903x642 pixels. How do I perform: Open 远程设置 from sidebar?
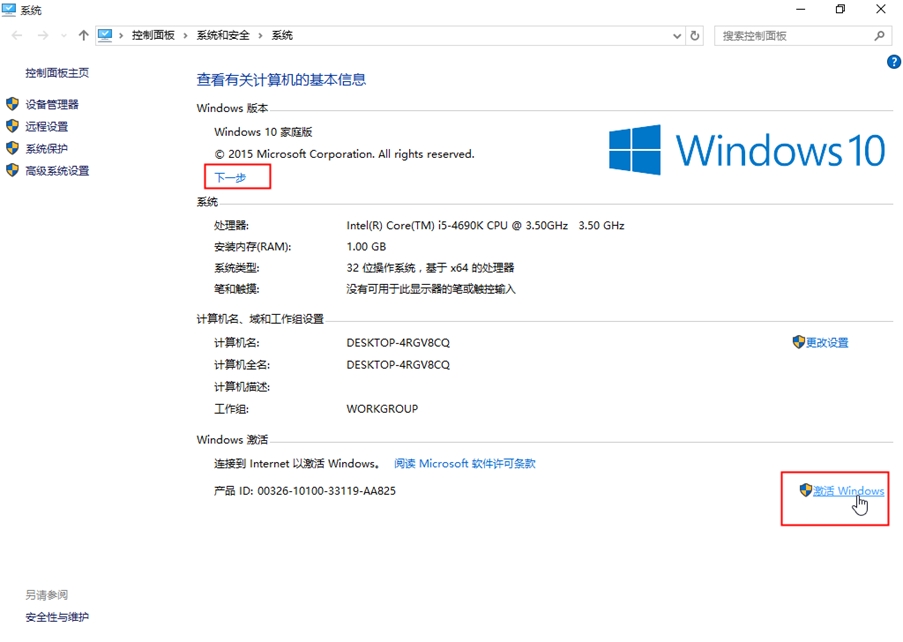(x=47, y=126)
